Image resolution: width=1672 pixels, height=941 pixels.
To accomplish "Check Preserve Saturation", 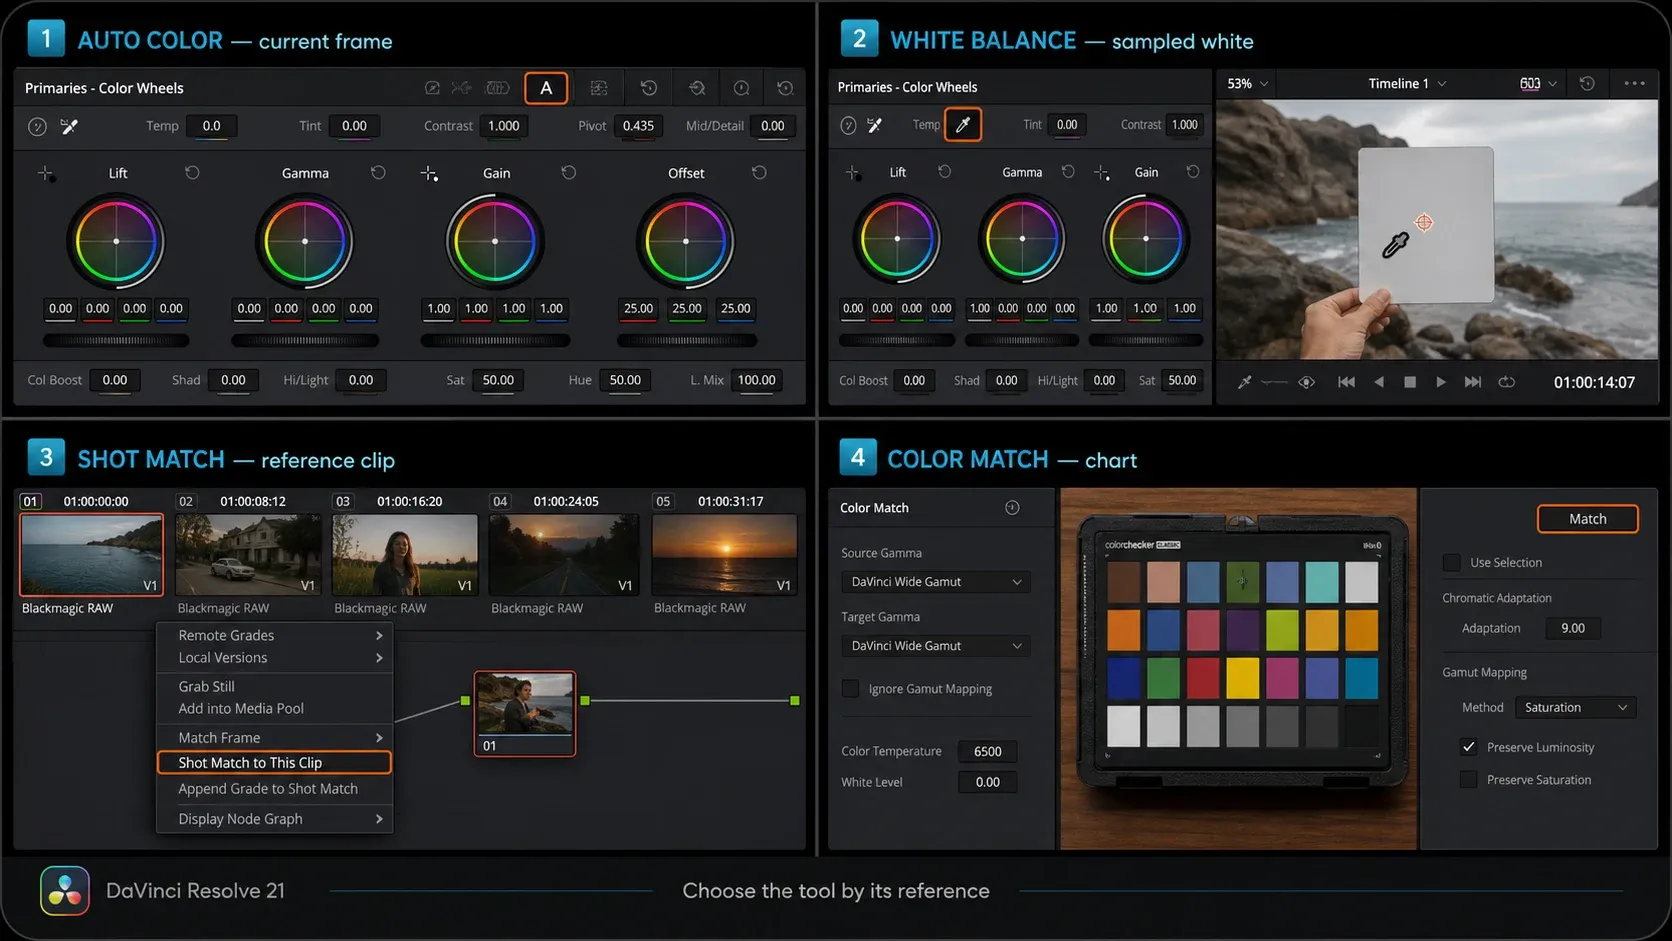I will point(1468,780).
